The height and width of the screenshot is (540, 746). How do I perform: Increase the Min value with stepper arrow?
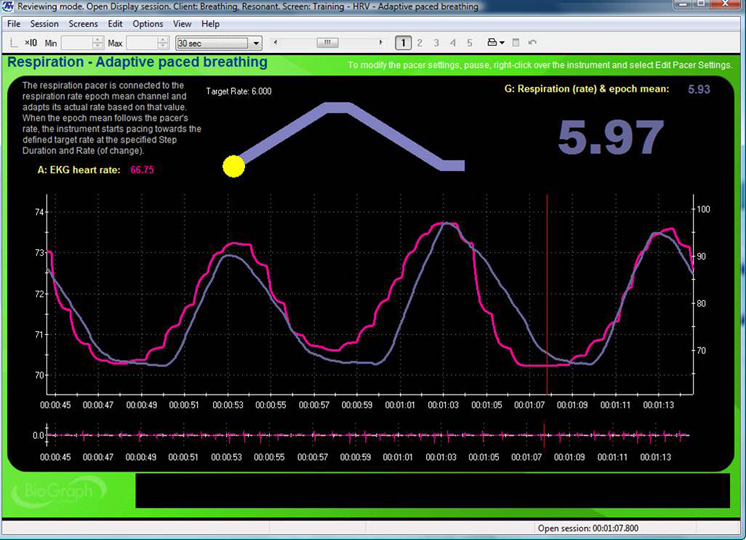click(x=97, y=40)
